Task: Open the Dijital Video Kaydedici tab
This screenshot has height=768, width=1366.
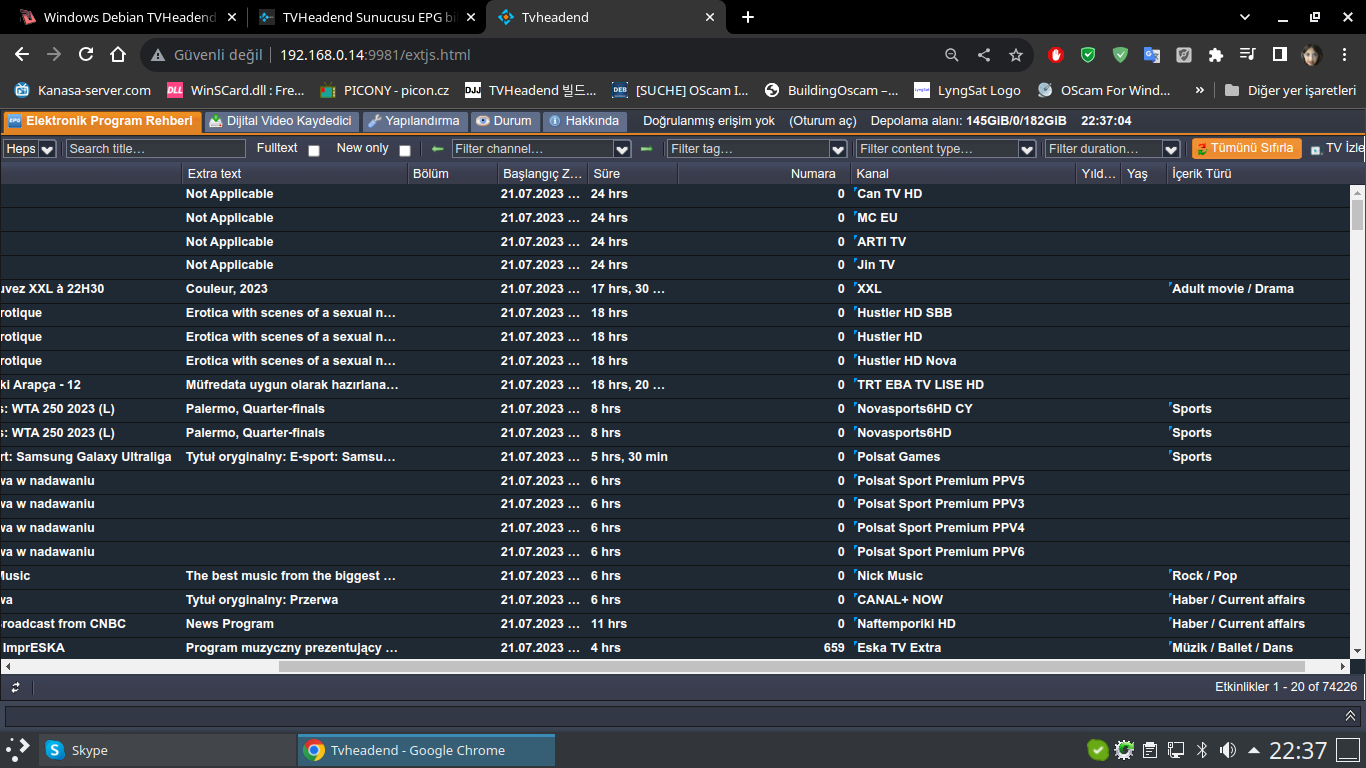Action: pos(280,121)
